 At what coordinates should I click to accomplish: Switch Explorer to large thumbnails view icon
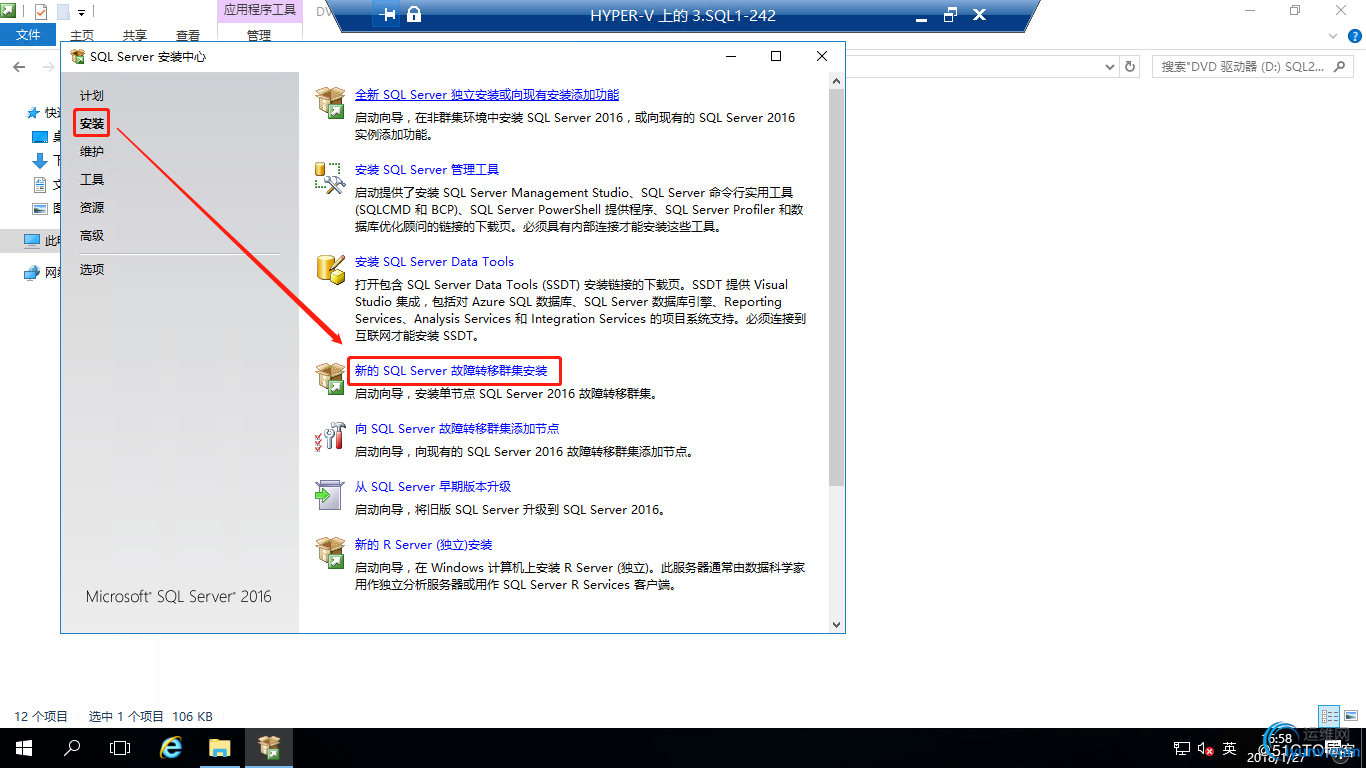pyautogui.click(x=1351, y=716)
